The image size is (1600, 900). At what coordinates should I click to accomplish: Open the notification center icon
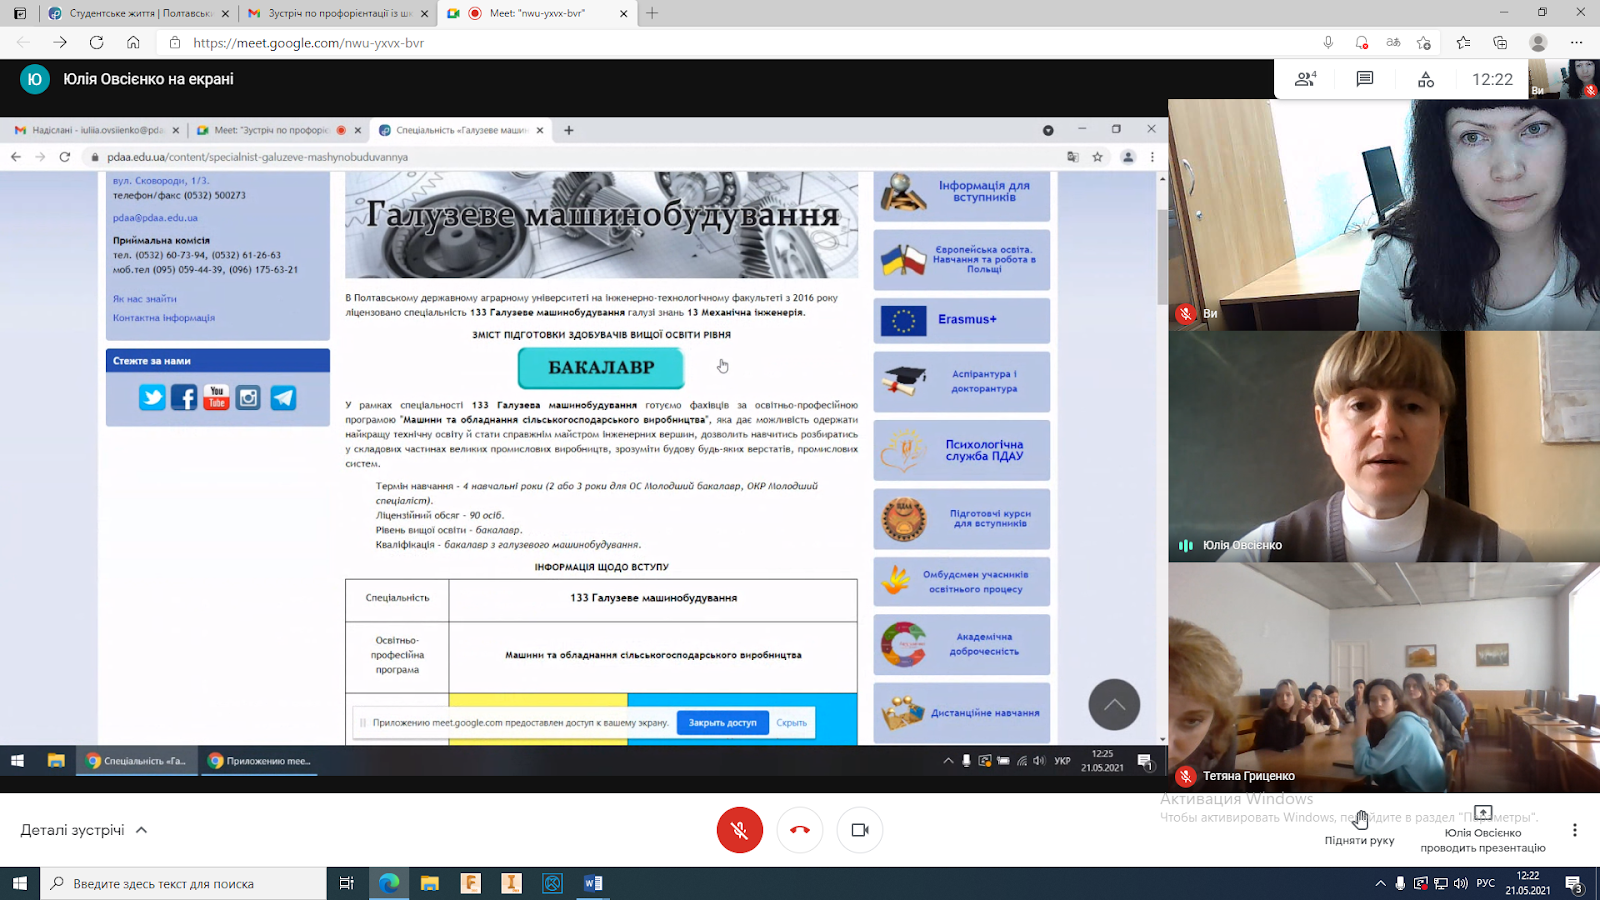click(x=1573, y=883)
